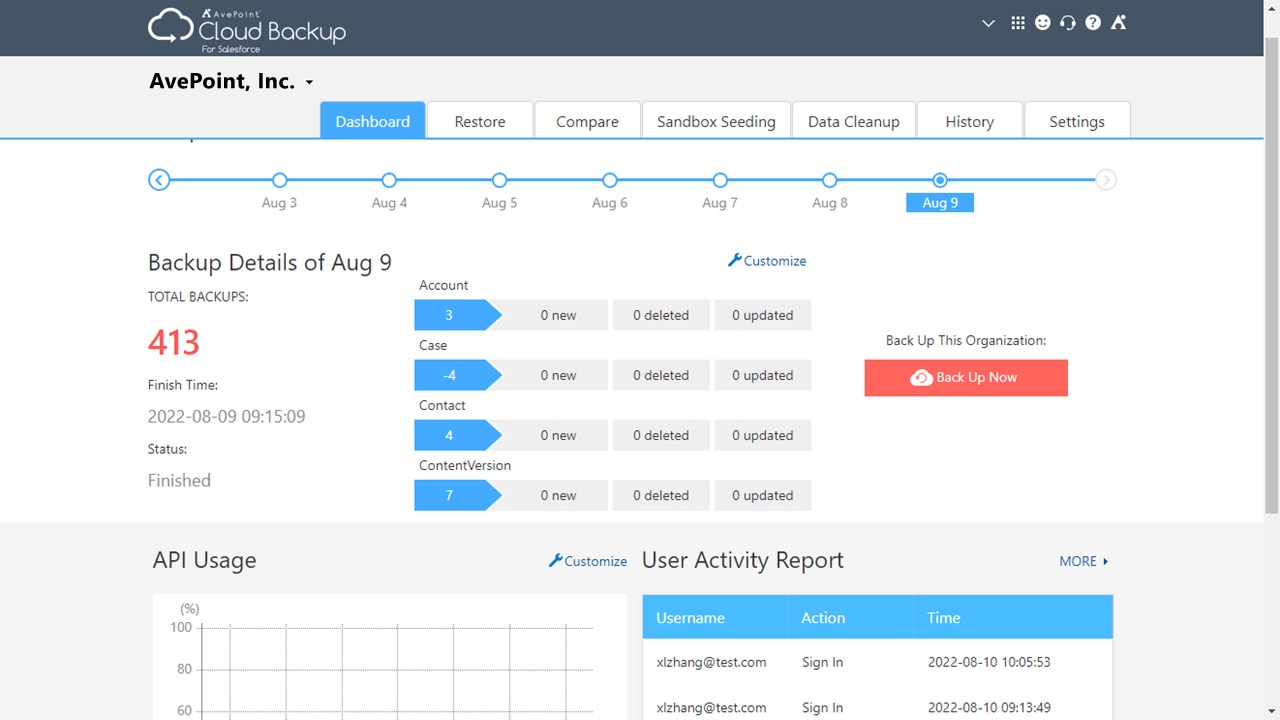This screenshot has width=1280, height=720.
Task: Click the Time column header
Action: point(1013,617)
